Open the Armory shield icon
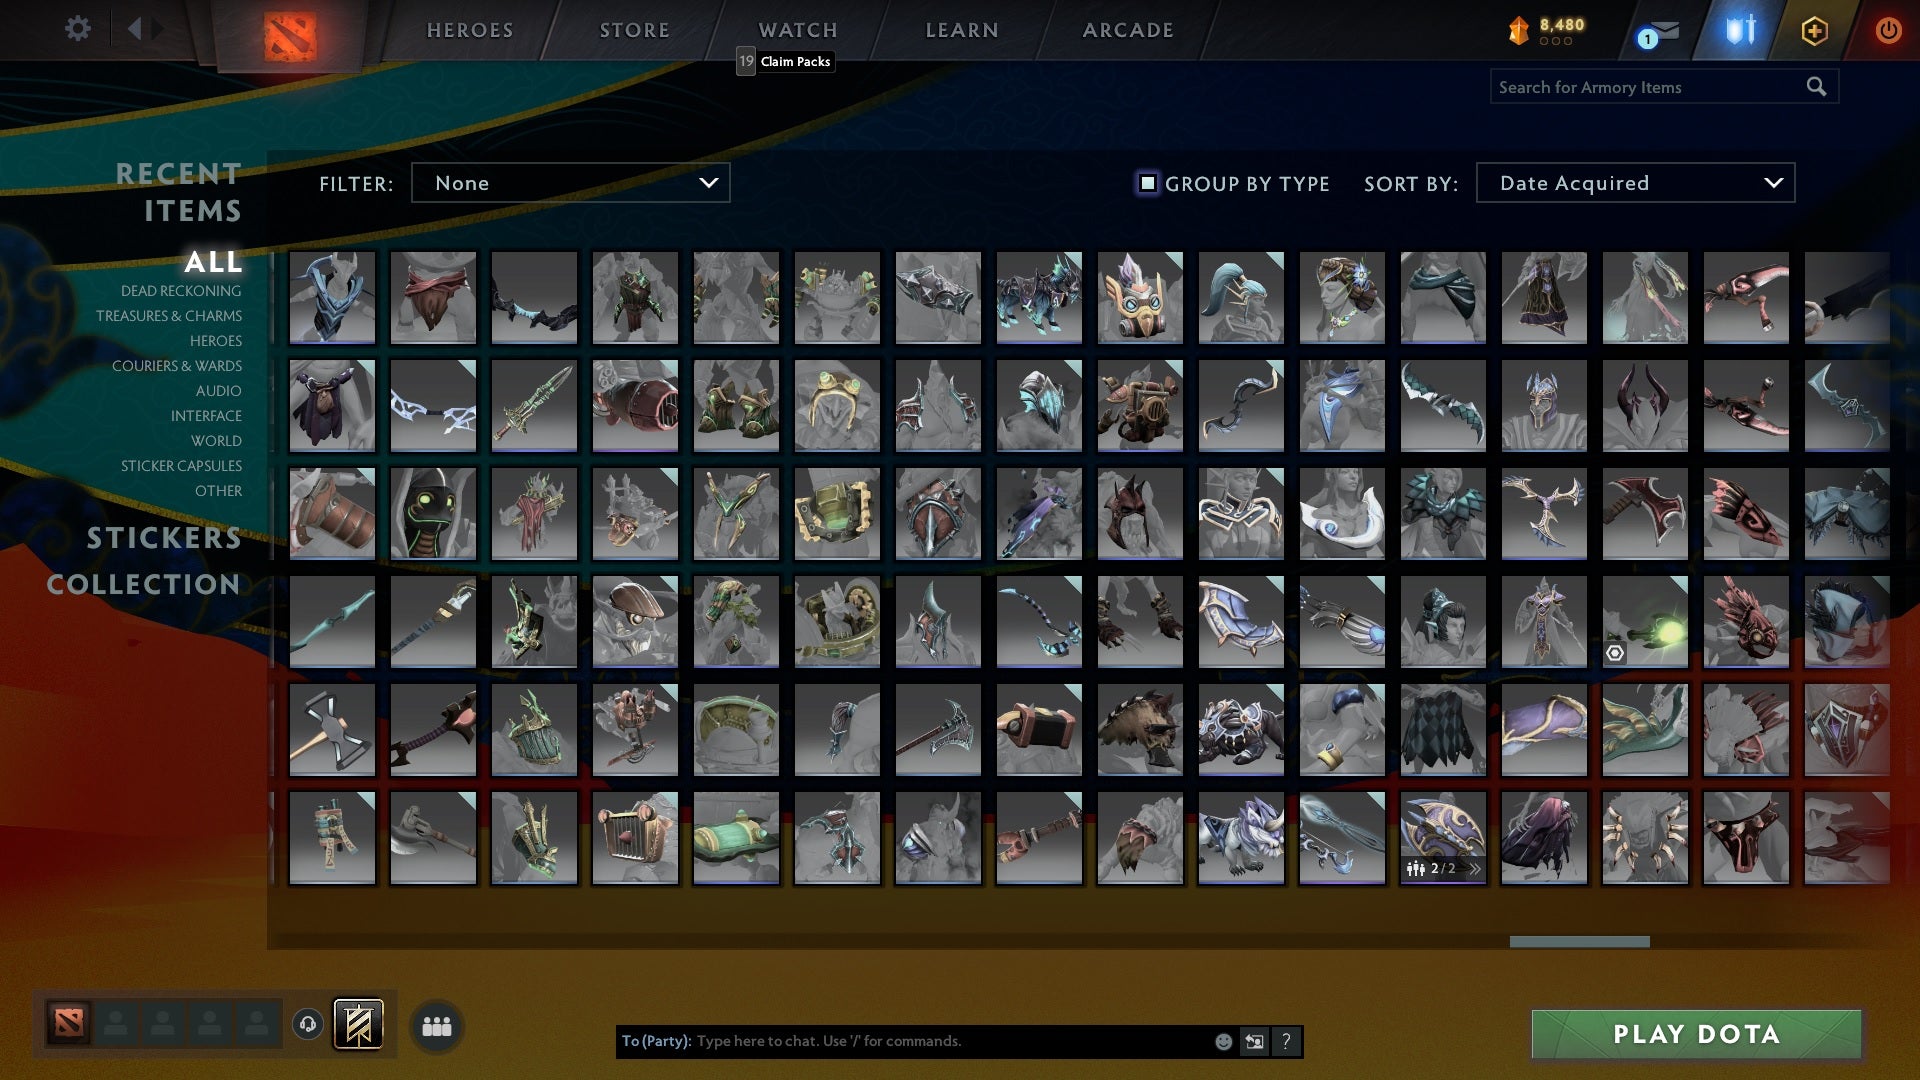 1740,30
